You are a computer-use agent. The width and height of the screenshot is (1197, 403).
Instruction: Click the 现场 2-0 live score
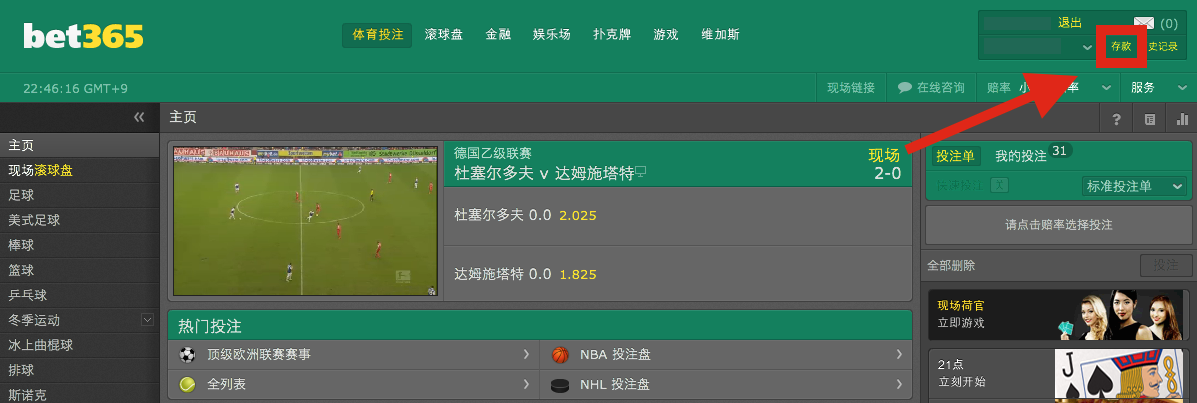pos(885,165)
